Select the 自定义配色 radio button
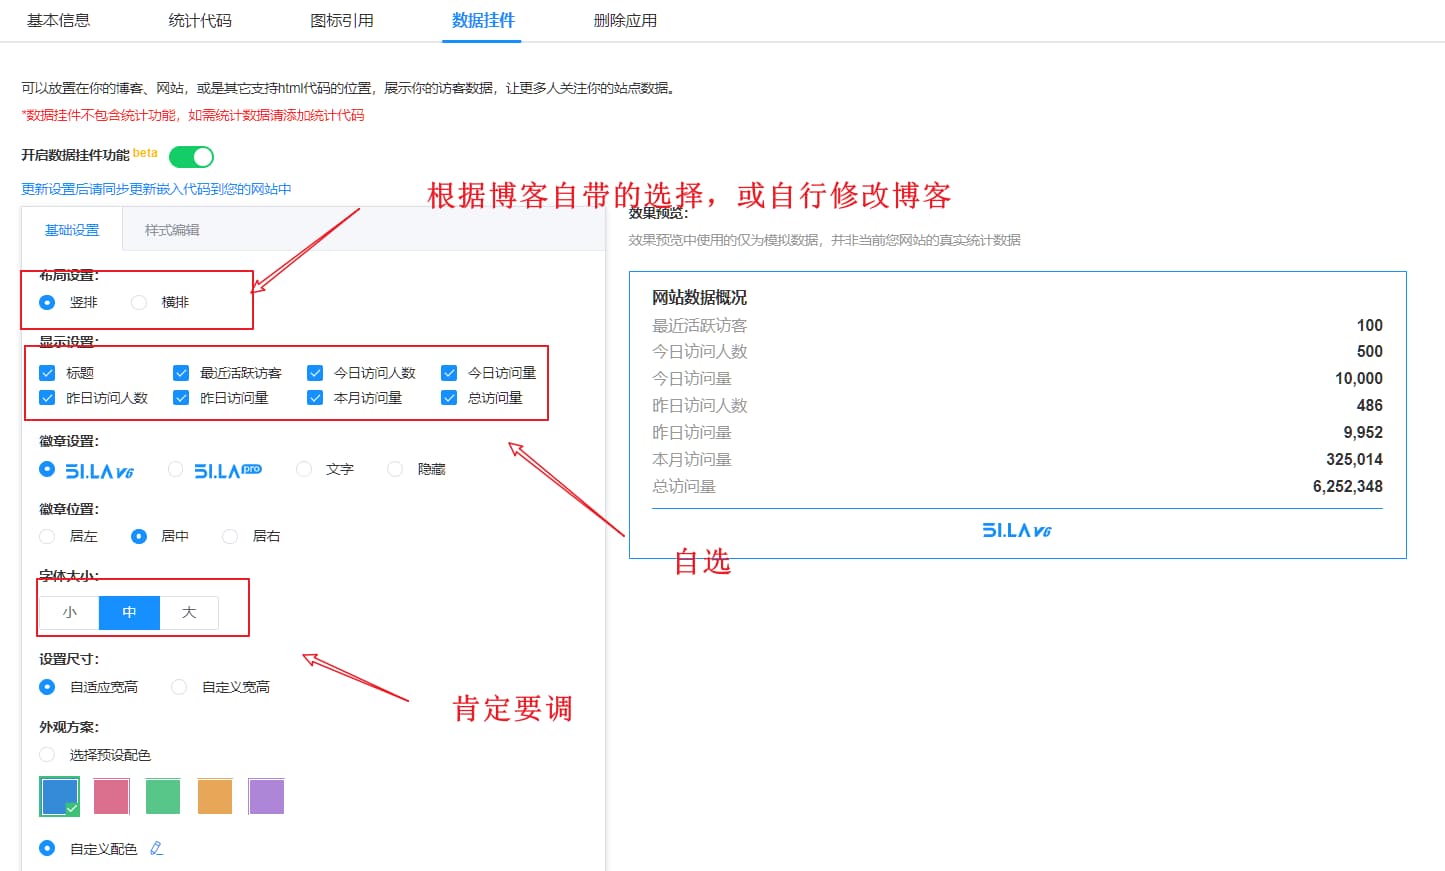1445x871 pixels. [47, 848]
